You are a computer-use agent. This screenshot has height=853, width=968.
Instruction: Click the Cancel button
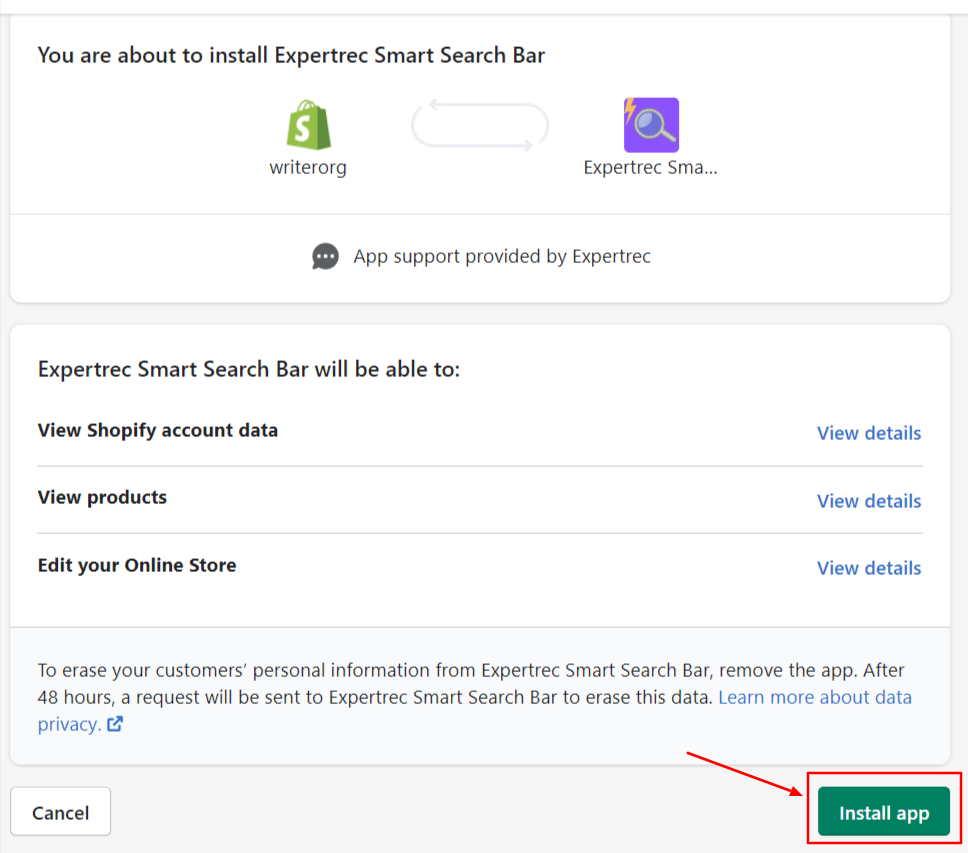click(60, 811)
